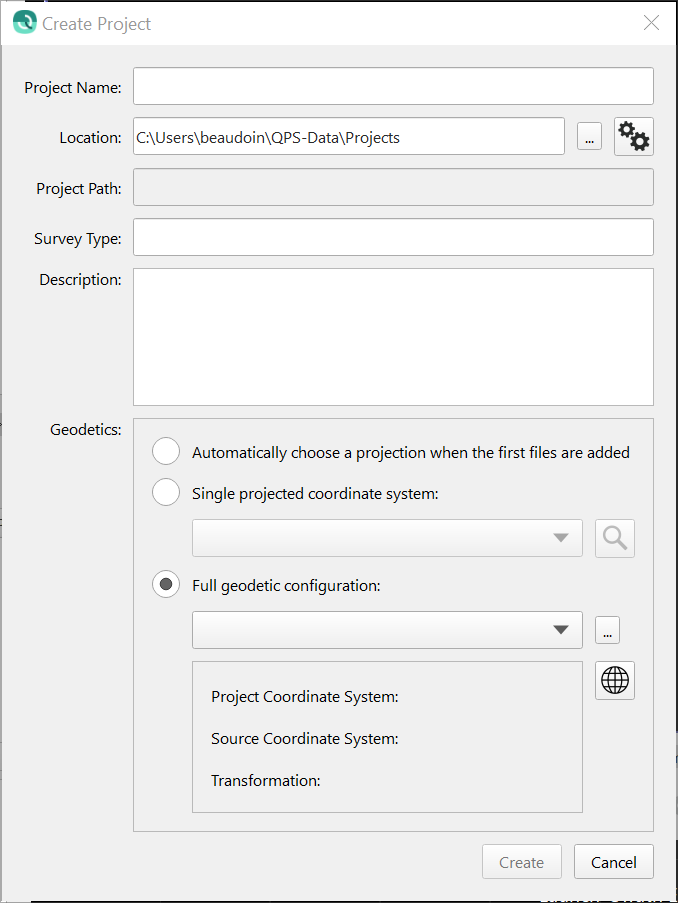The width and height of the screenshot is (678, 903).
Task: Click the magnifier search coordinate system icon
Action: tap(615, 538)
